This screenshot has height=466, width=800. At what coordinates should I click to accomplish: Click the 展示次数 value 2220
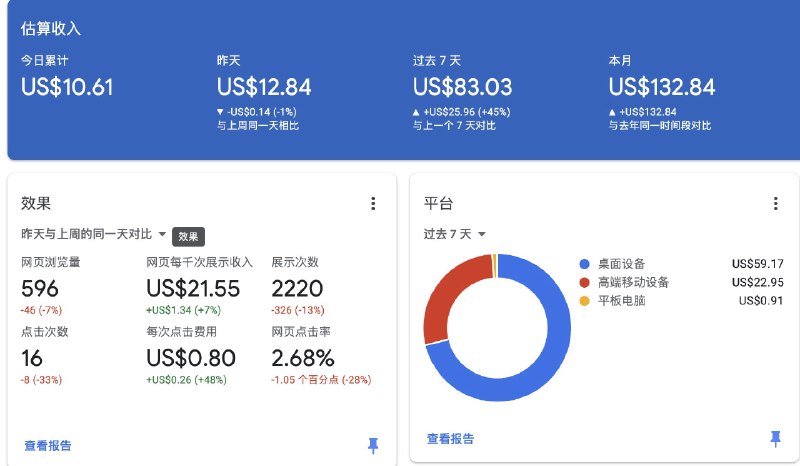pyautogui.click(x=297, y=289)
